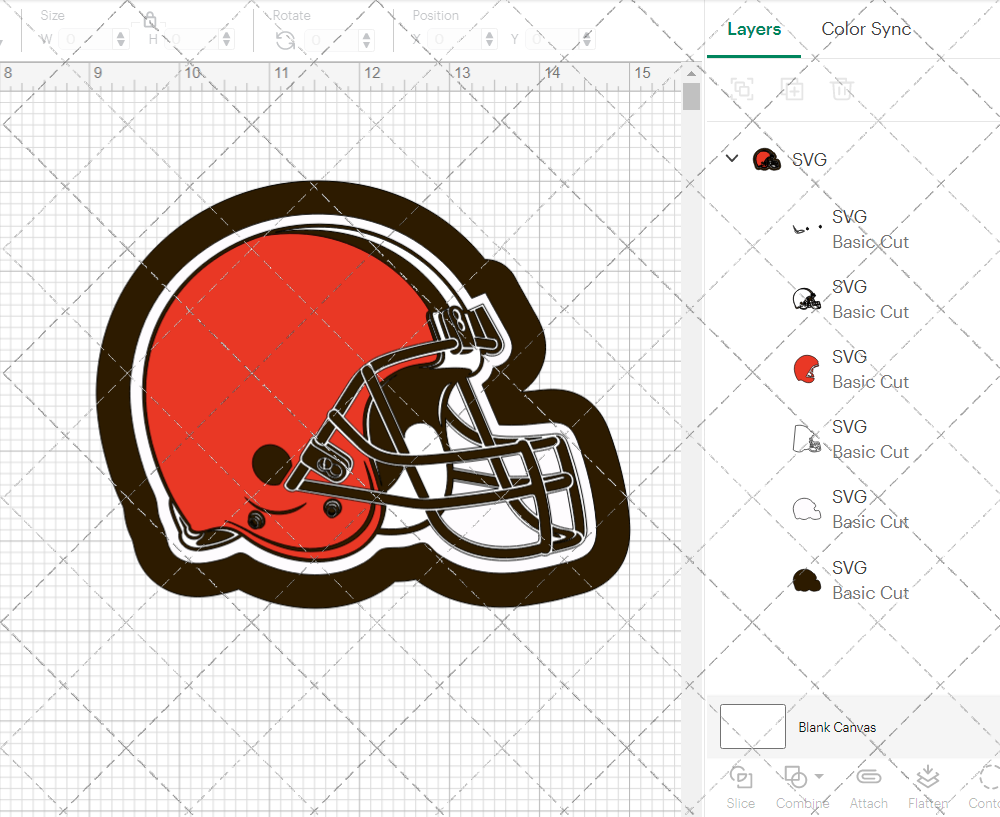
Task: Select the top SVG group helmet thumbnail
Action: point(767,159)
